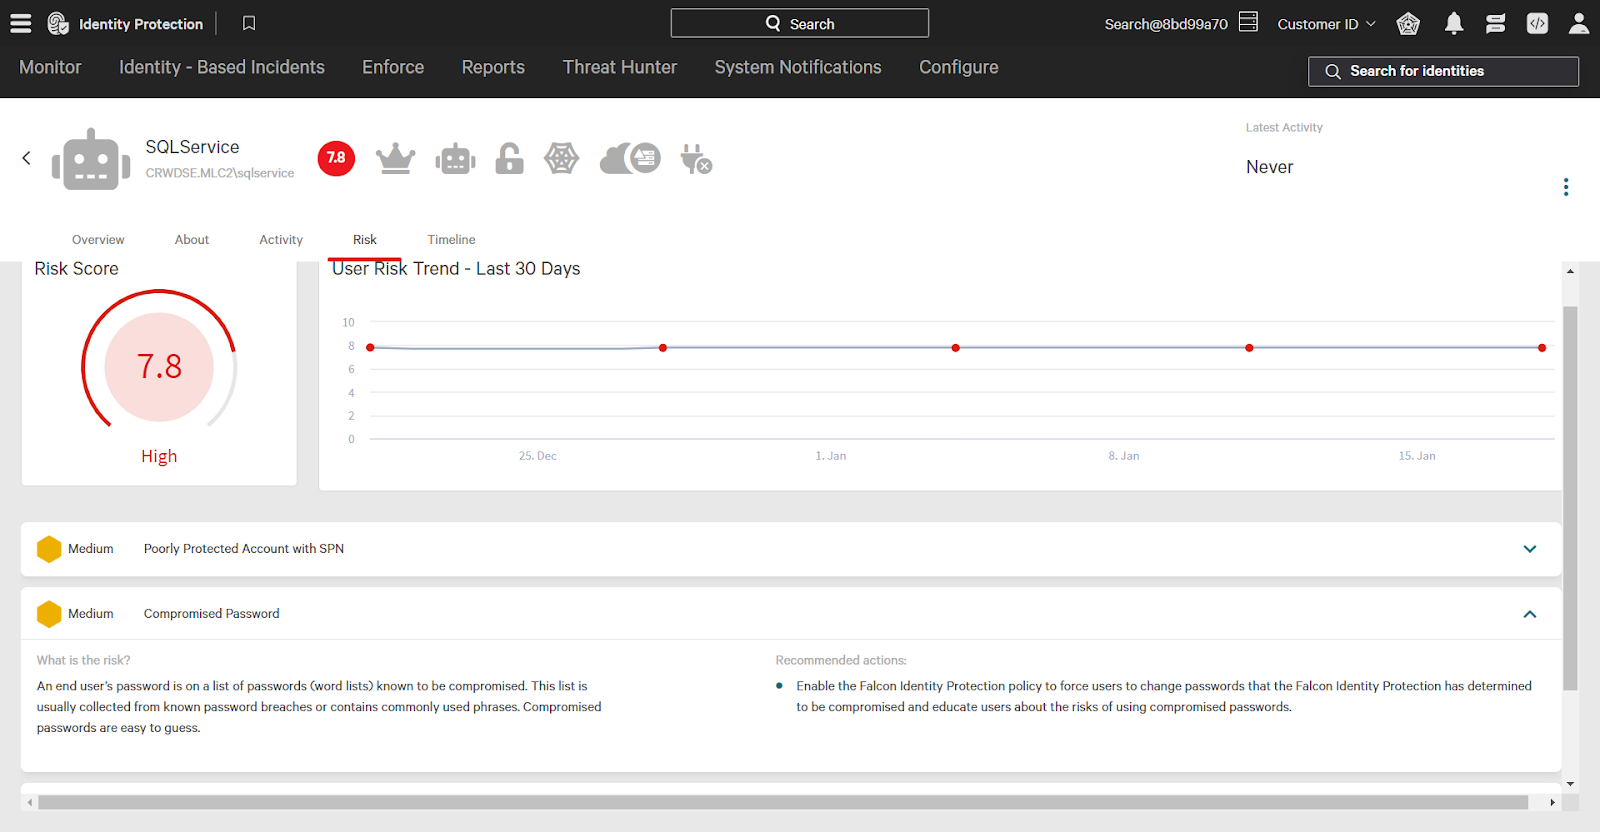Go to Monitor menu
The image size is (1600, 832).
tap(50, 67)
